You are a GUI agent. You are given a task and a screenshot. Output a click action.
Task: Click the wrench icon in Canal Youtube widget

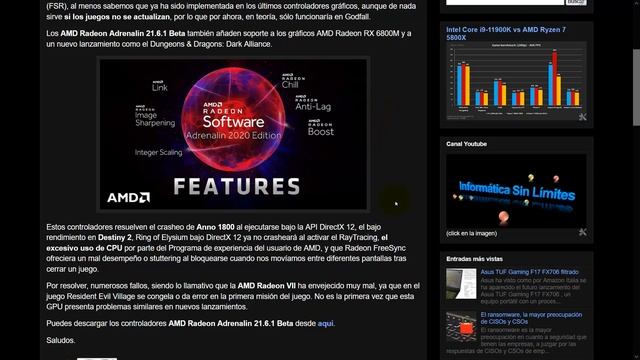(x=582, y=232)
